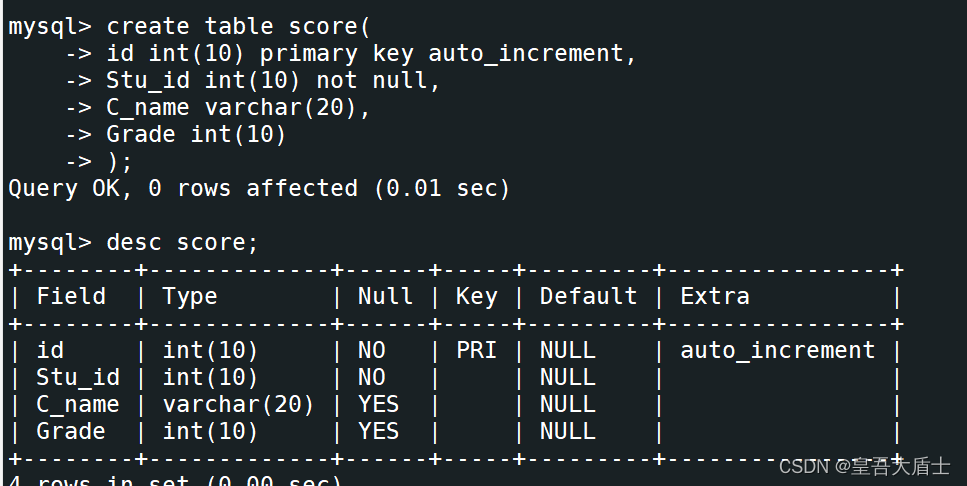Click the CSDN watermark text
The height and width of the screenshot is (486, 967).
tap(864, 466)
